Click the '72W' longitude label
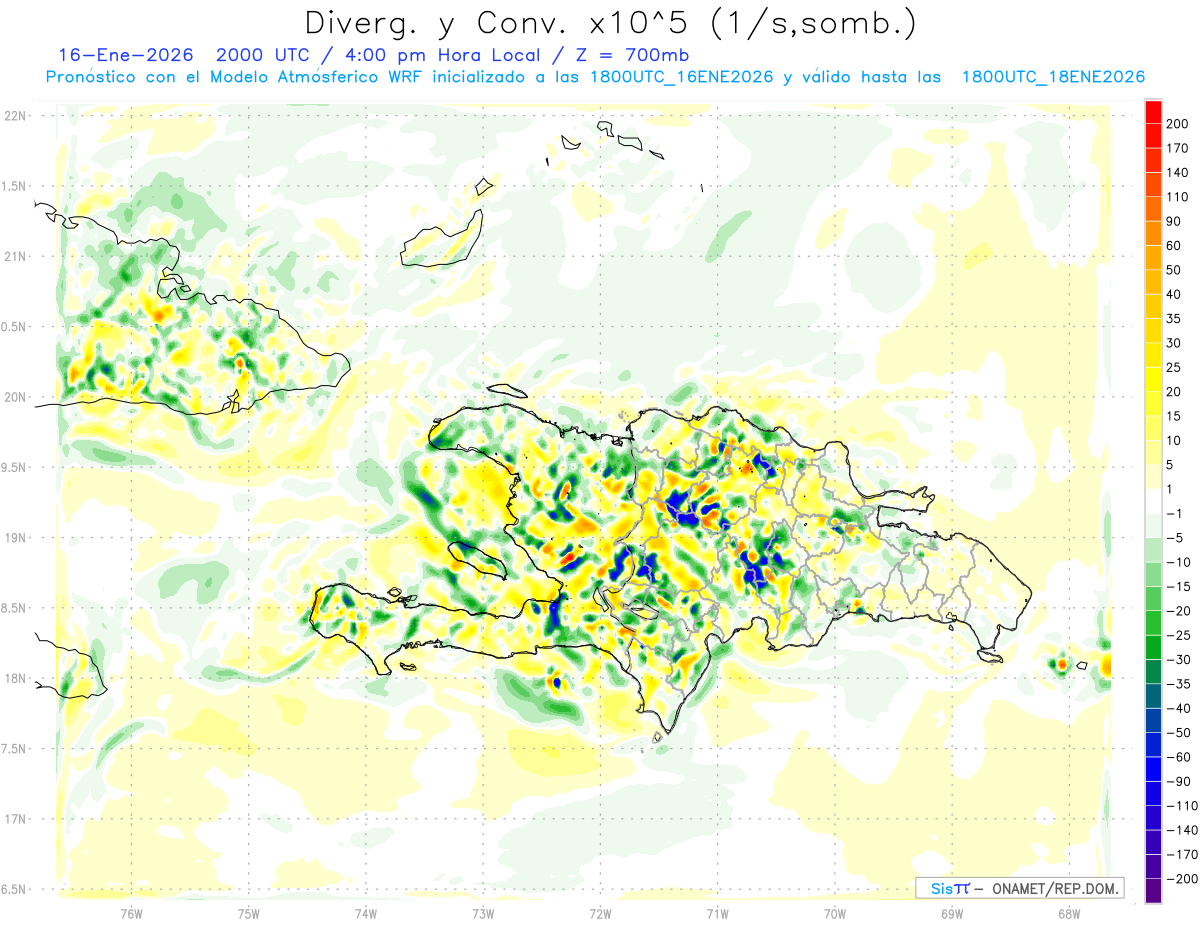Image resolution: width=1200 pixels, height=927 pixels. (x=600, y=914)
